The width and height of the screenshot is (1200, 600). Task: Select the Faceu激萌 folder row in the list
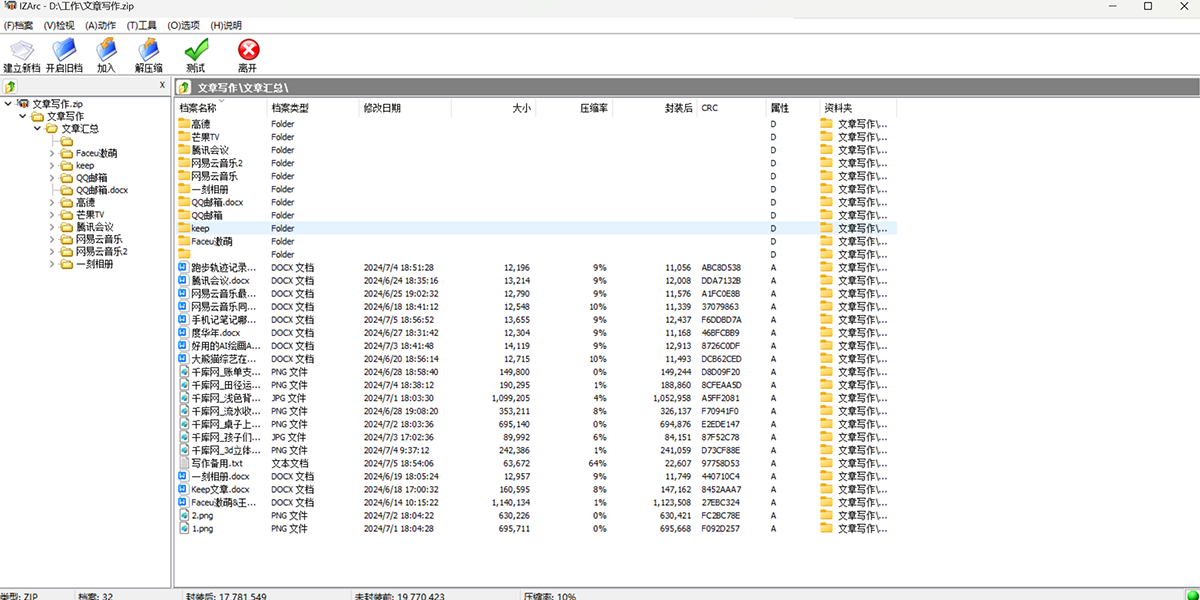click(536, 241)
